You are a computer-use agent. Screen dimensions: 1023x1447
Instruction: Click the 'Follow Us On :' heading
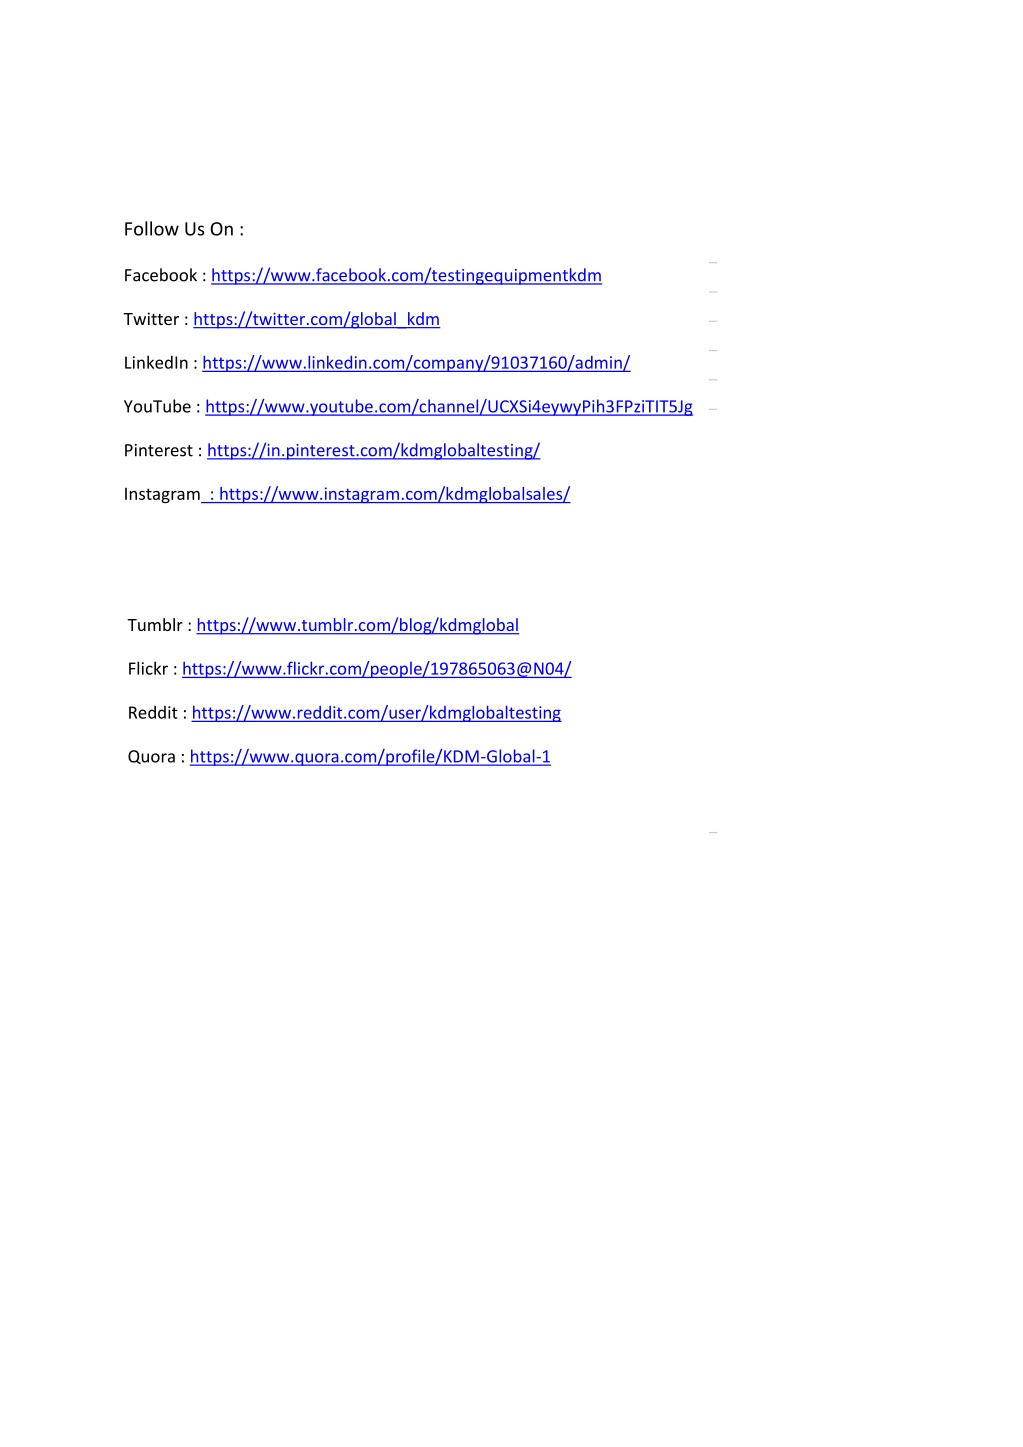point(184,229)
